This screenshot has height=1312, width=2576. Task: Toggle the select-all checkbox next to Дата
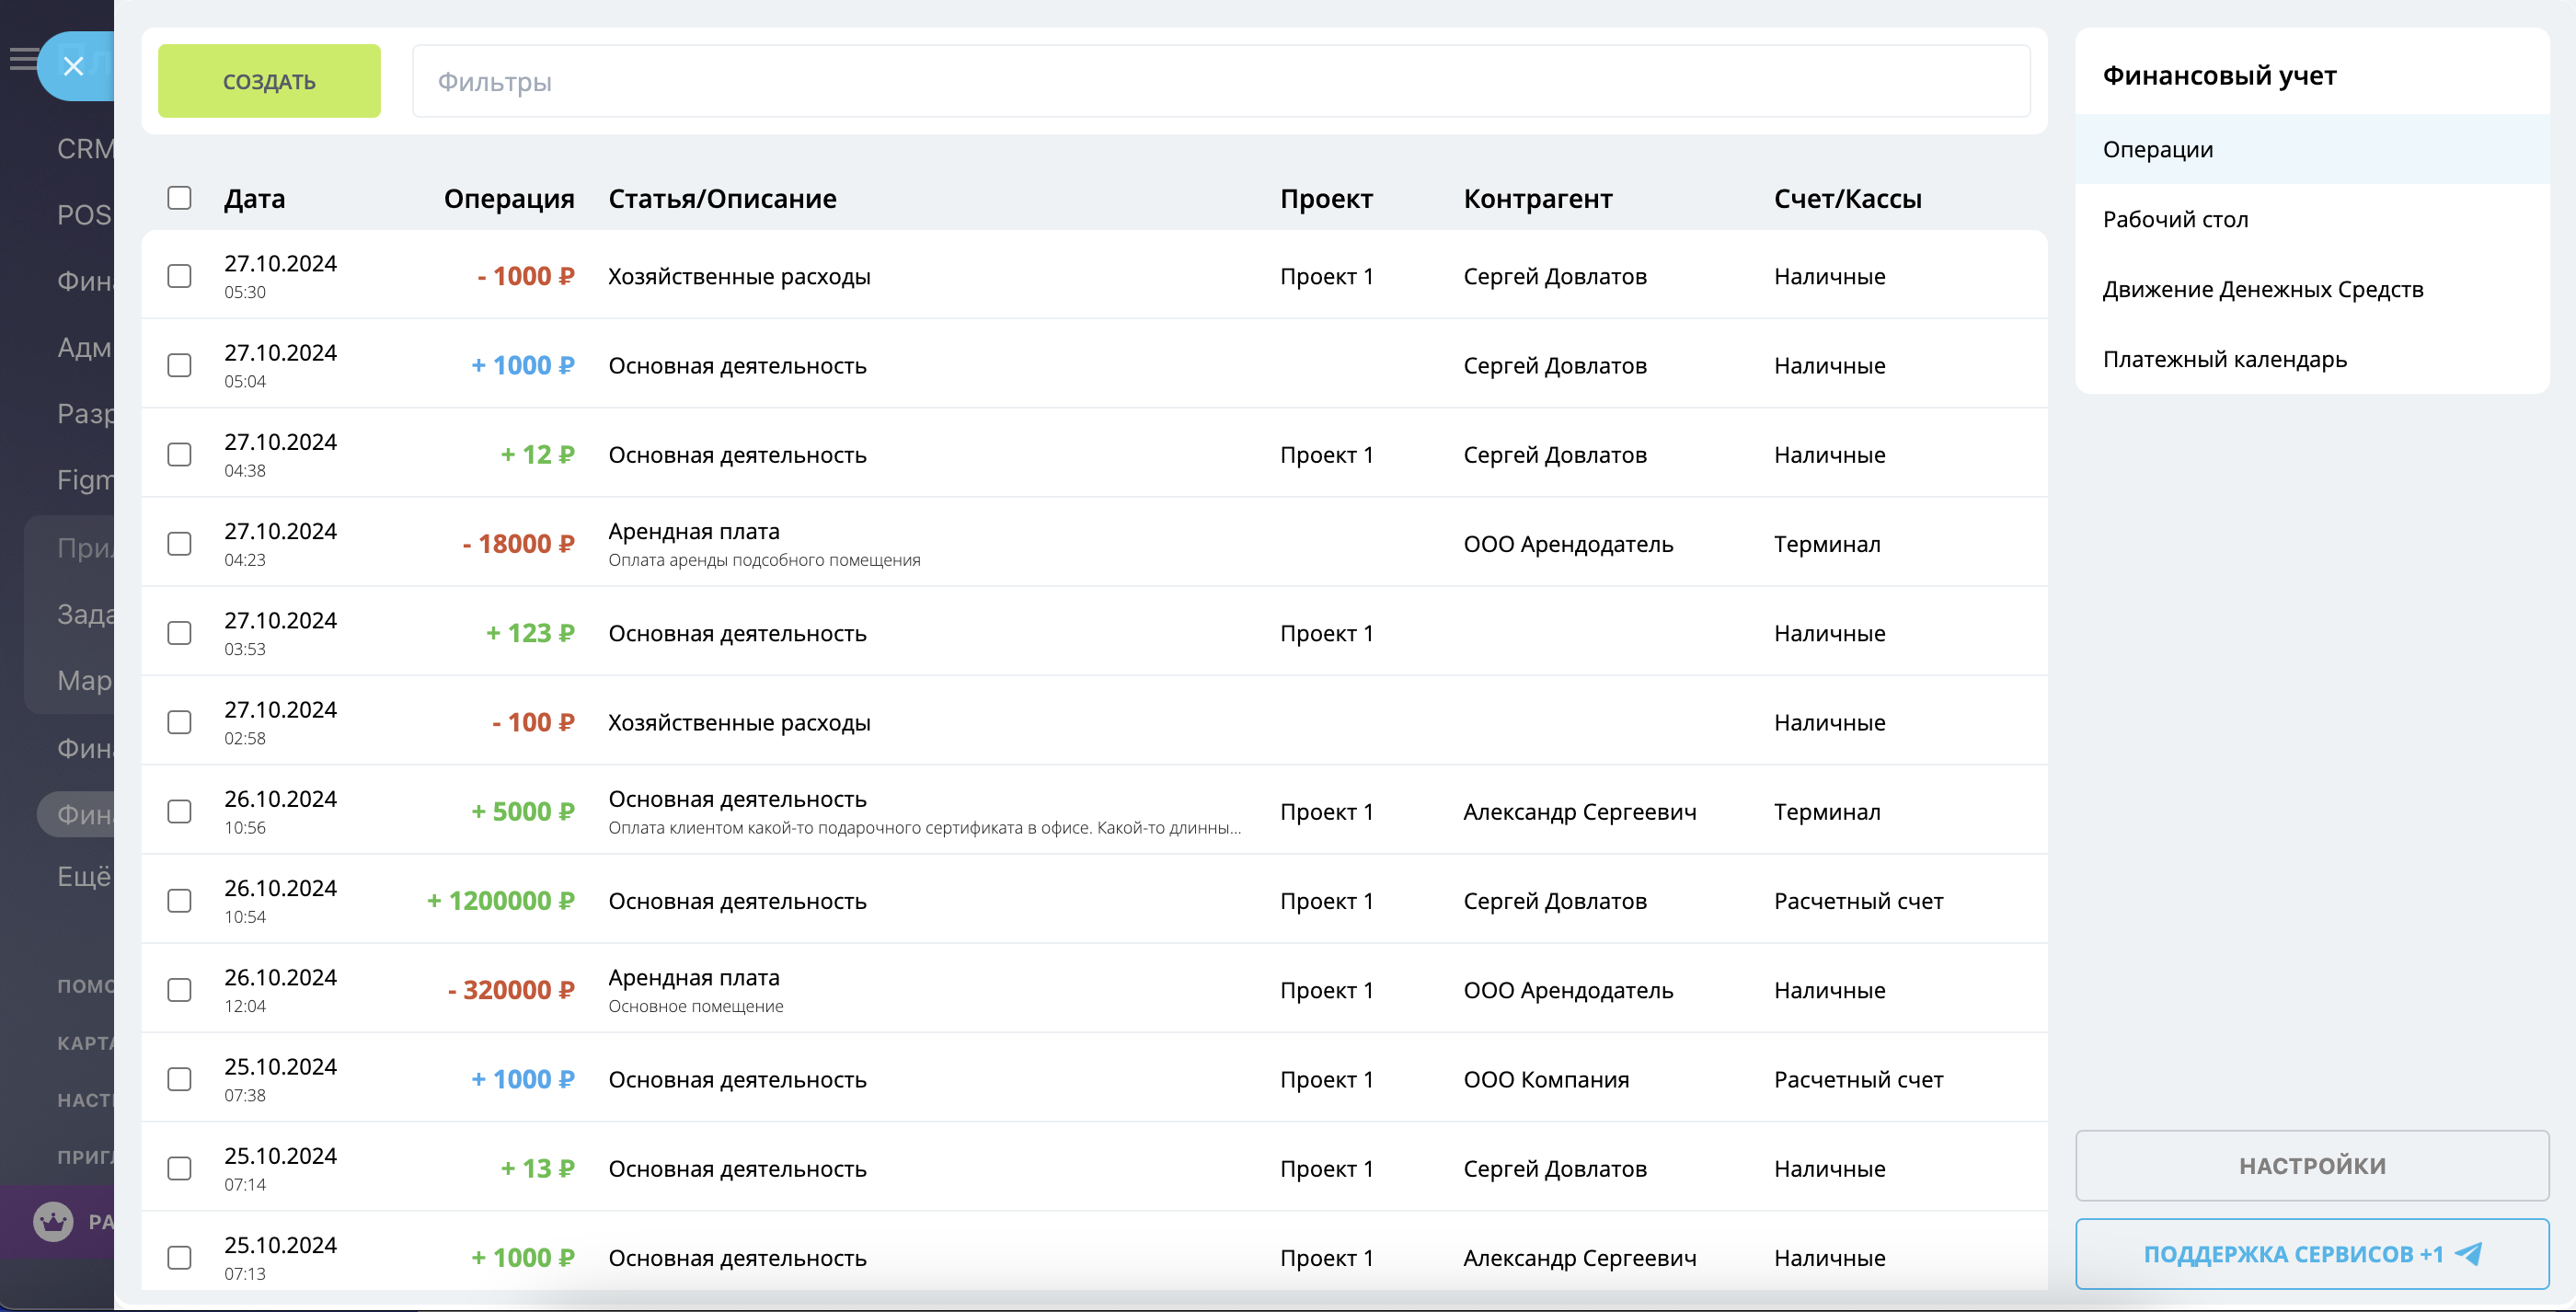[179, 198]
